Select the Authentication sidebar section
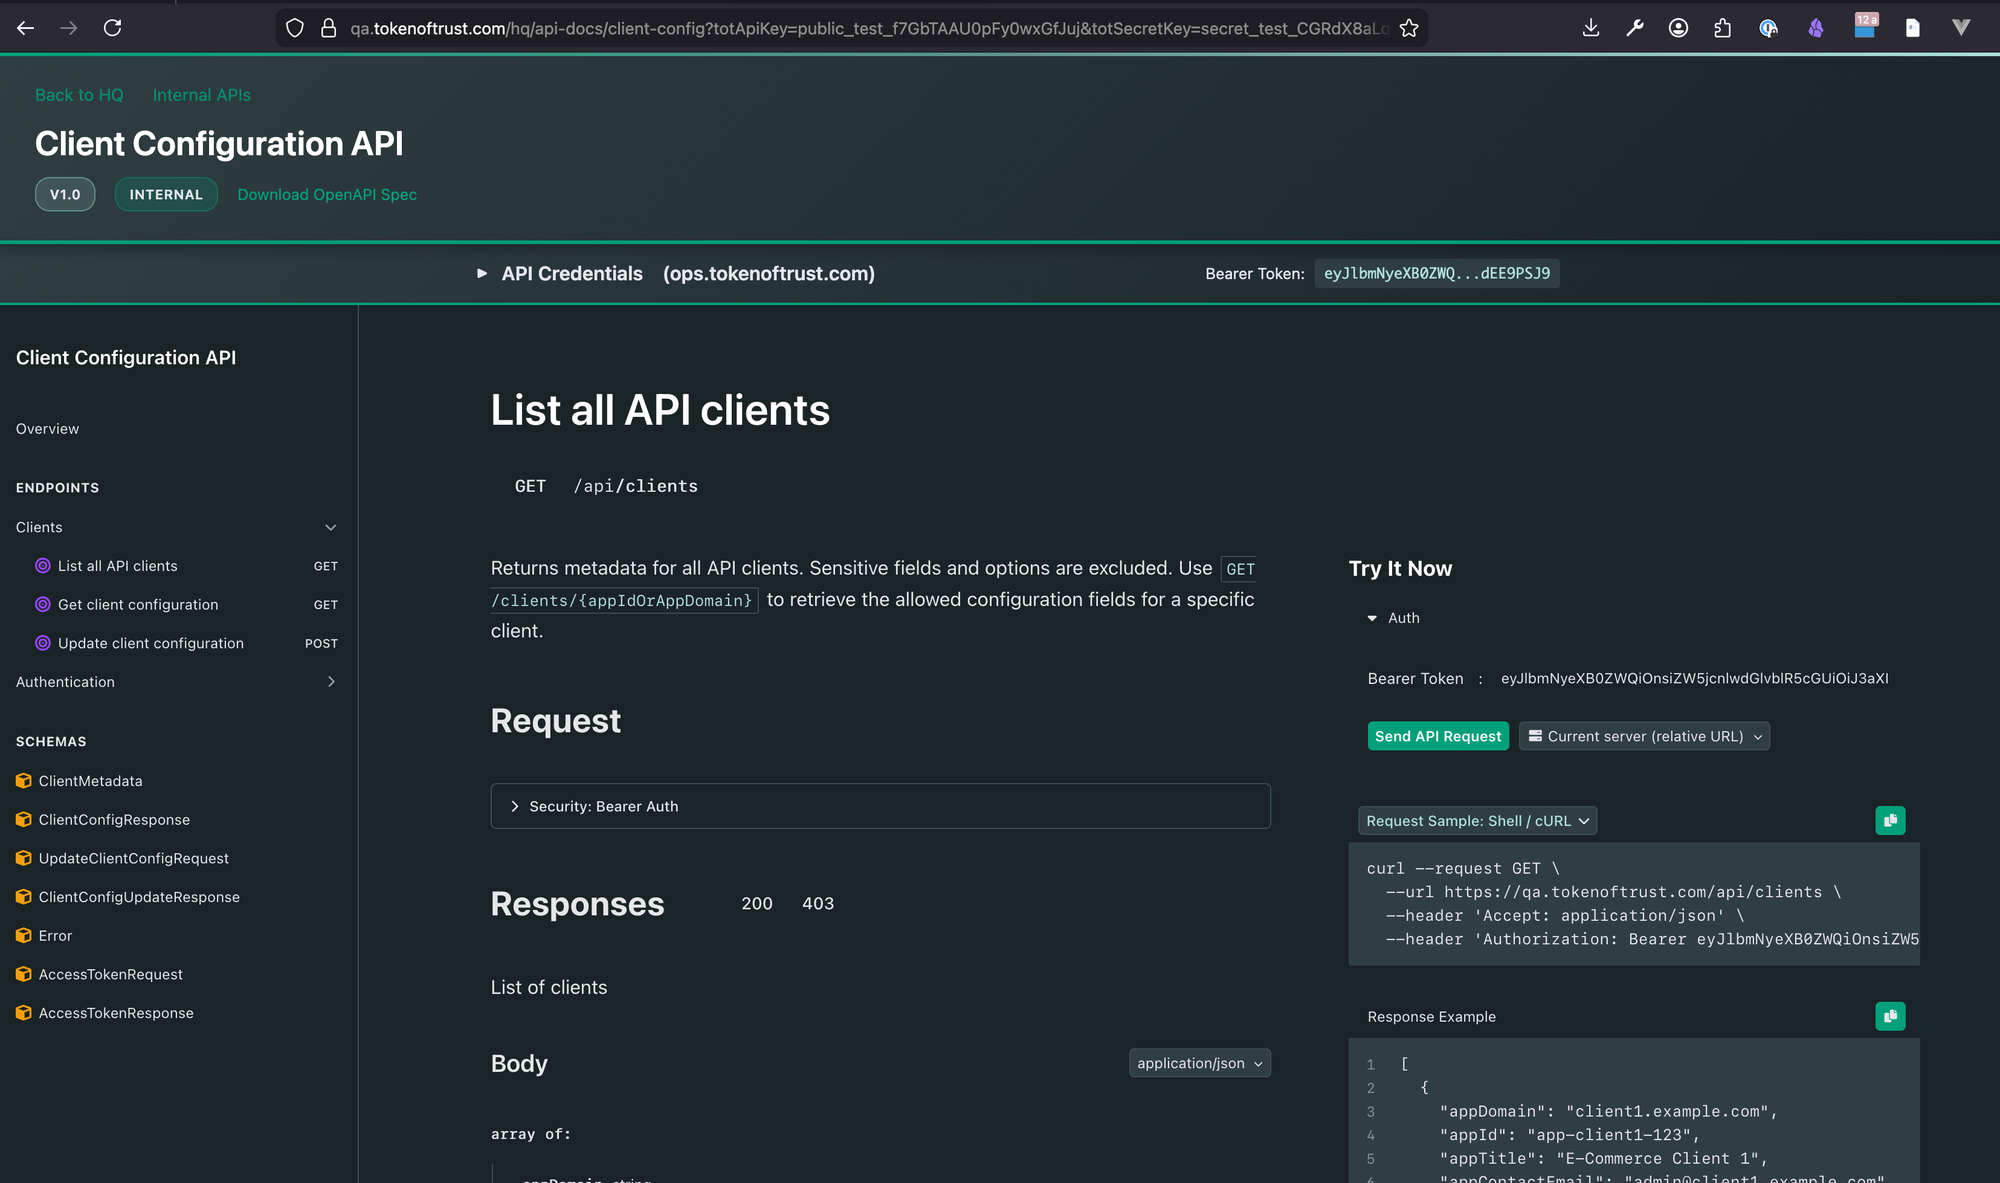2000x1183 pixels. (64, 681)
